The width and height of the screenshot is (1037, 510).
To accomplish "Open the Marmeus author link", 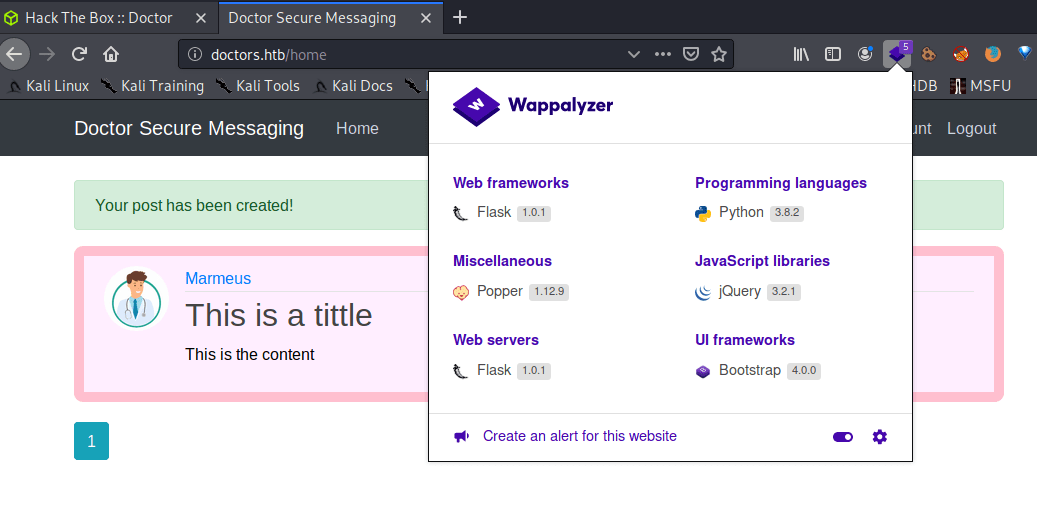I will 218,278.
